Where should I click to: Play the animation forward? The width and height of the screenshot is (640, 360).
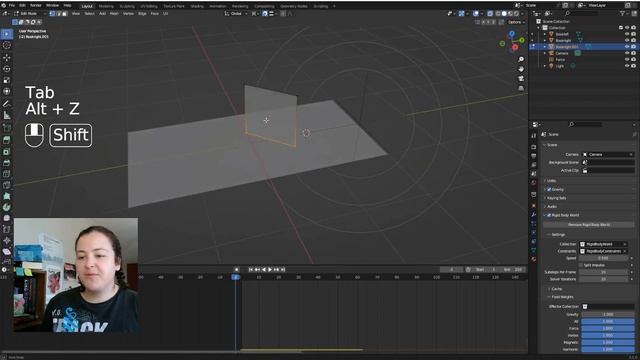tap(270, 269)
